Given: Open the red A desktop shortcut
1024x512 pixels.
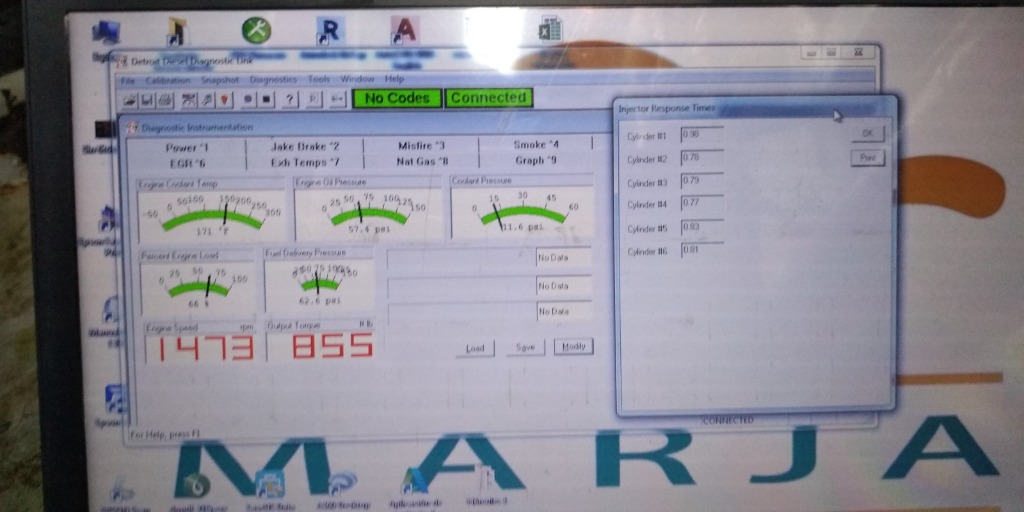Looking at the screenshot, I should 405,30.
